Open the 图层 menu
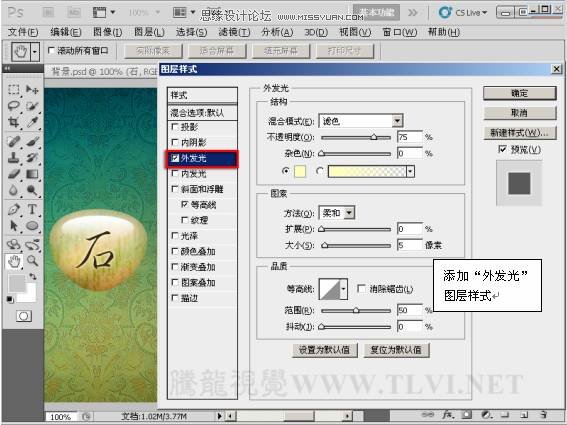The image size is (567, 425). (x=149, y=32)
